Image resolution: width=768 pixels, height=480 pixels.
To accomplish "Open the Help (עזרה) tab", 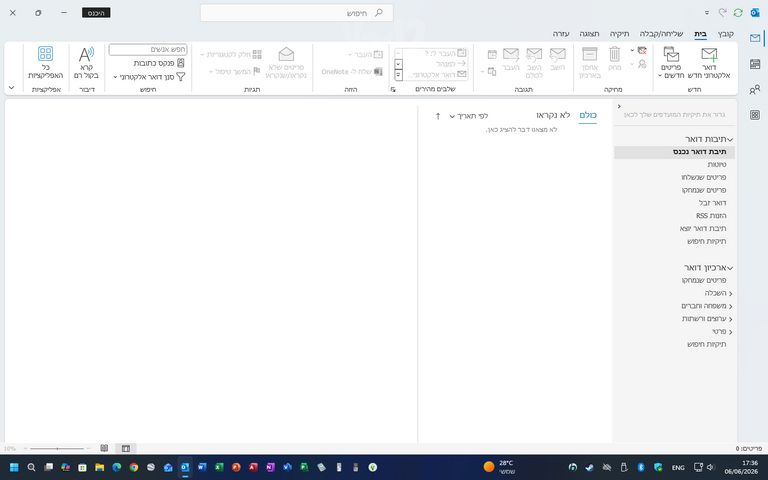I will (561, 34).
